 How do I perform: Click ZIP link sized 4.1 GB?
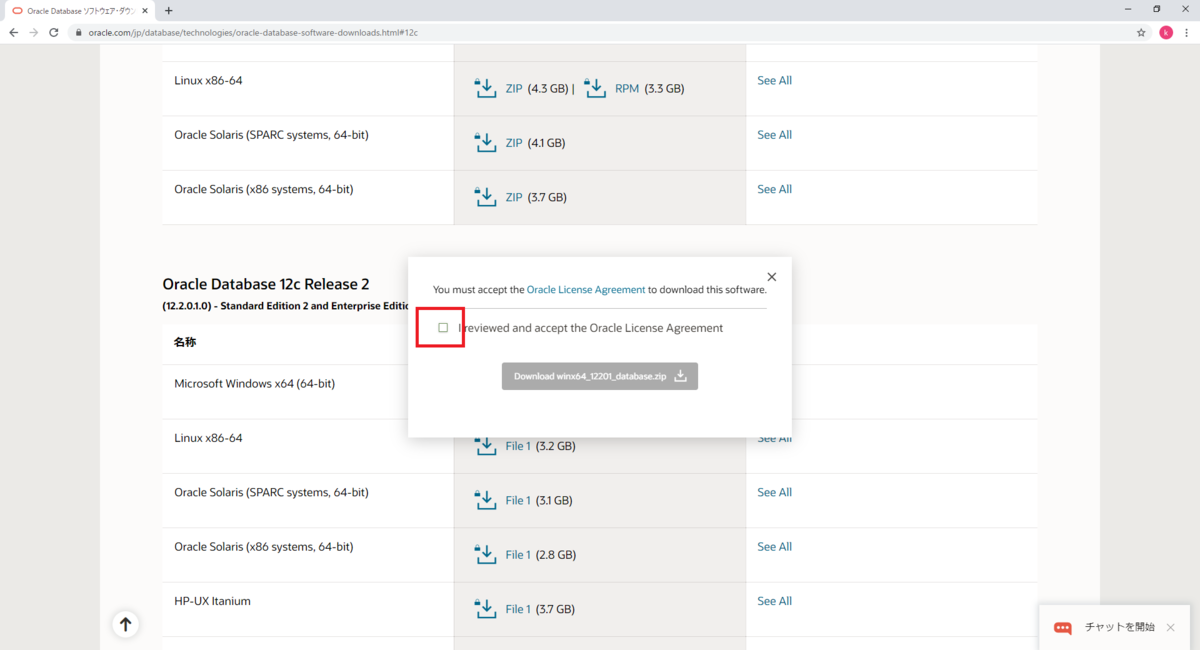pyautogui.click(x=514, y=143)
